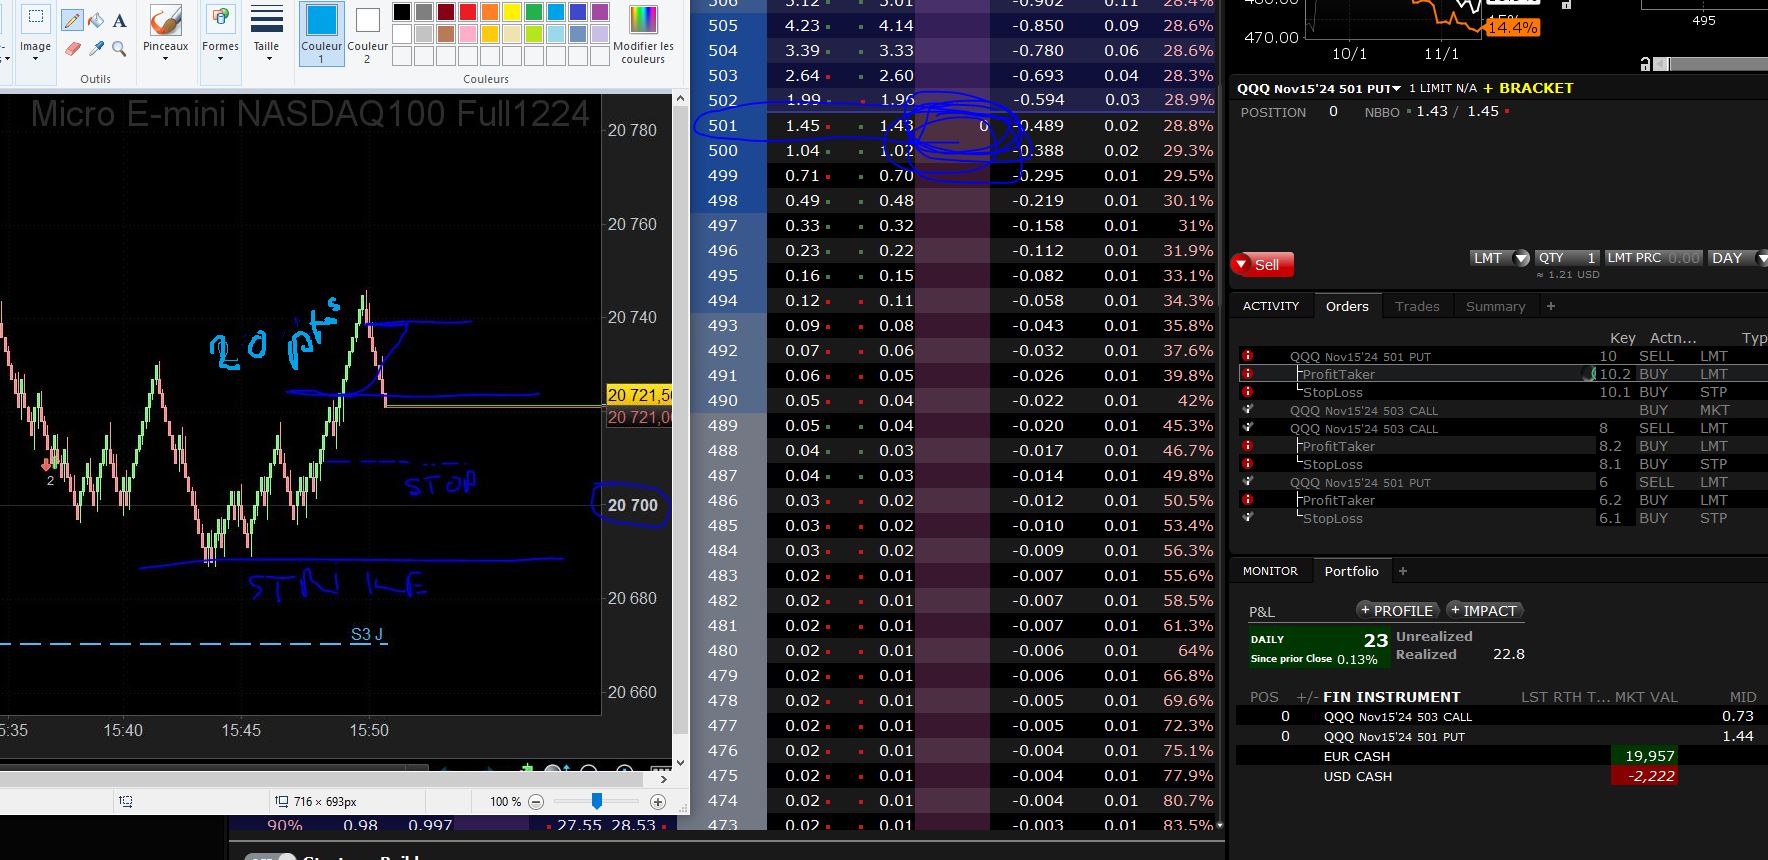Select the Color picker eyedropper

(x=96, y=48)
